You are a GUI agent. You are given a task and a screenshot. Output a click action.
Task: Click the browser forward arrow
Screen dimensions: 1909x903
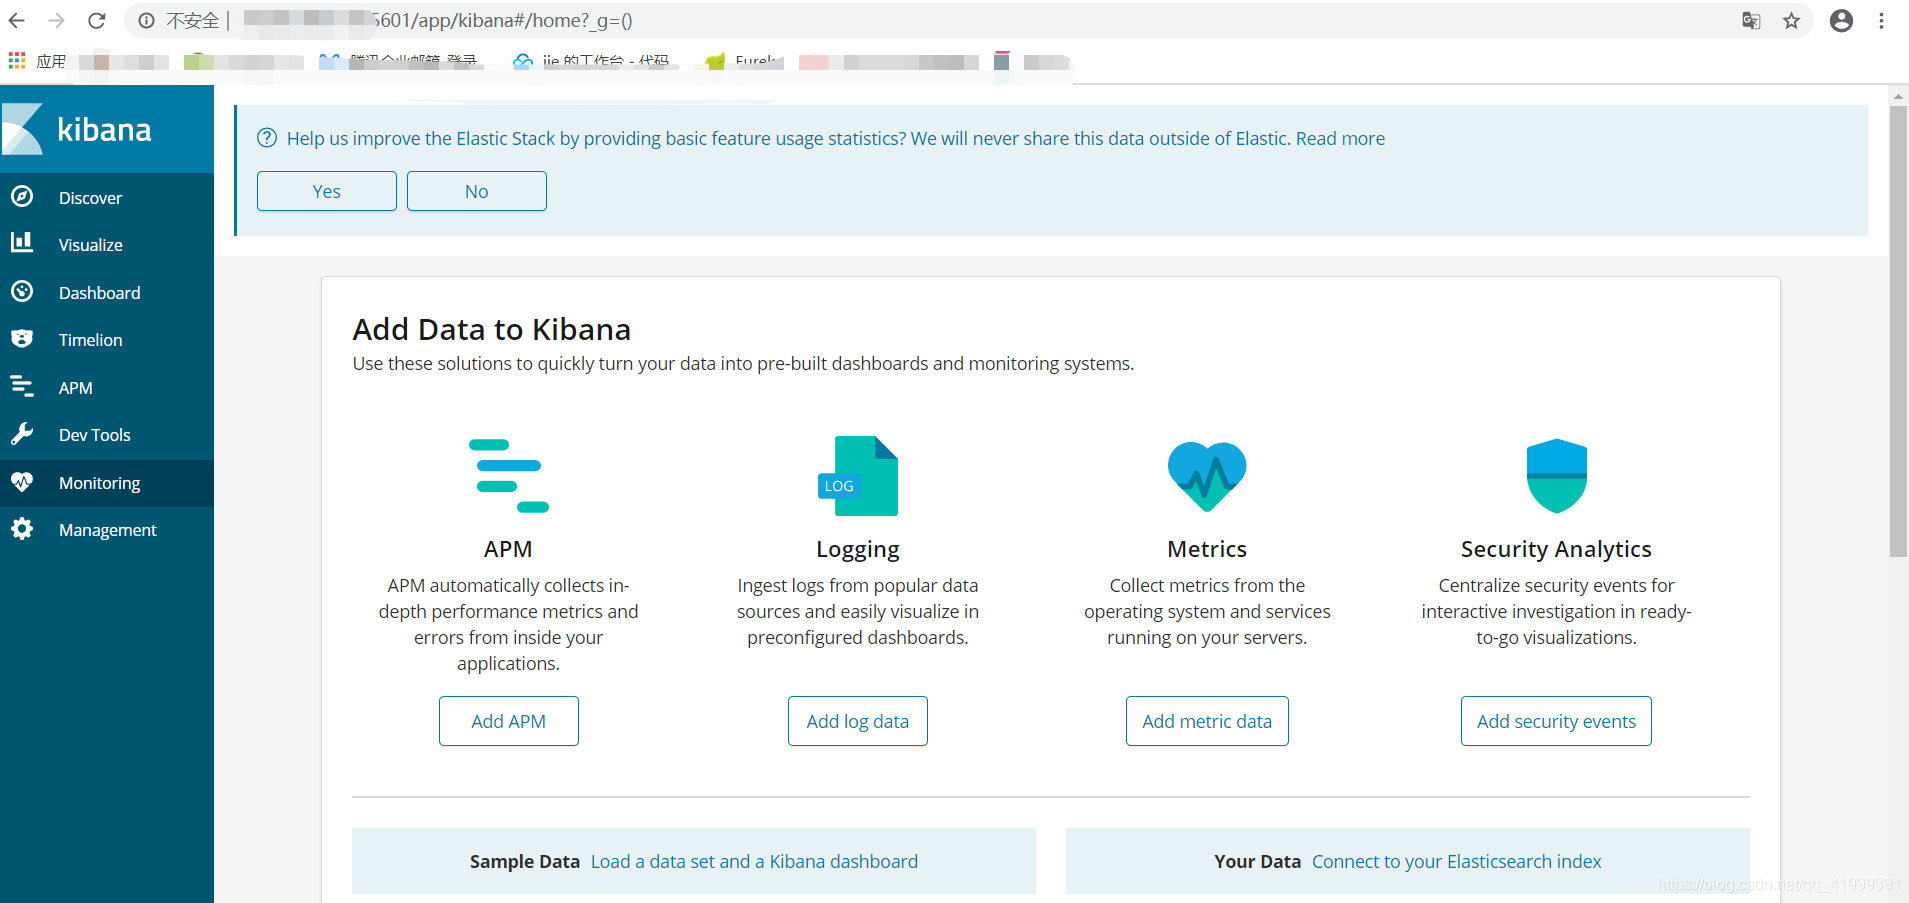tap(57, 20)
